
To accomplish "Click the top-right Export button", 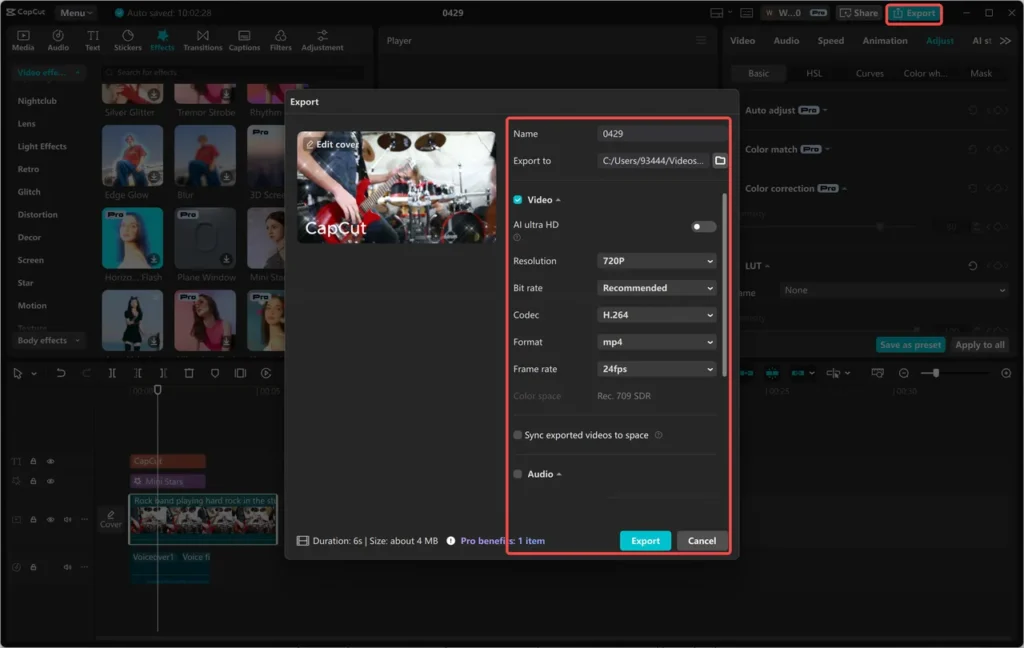I will pyautogui.click(x=914, y=13).
